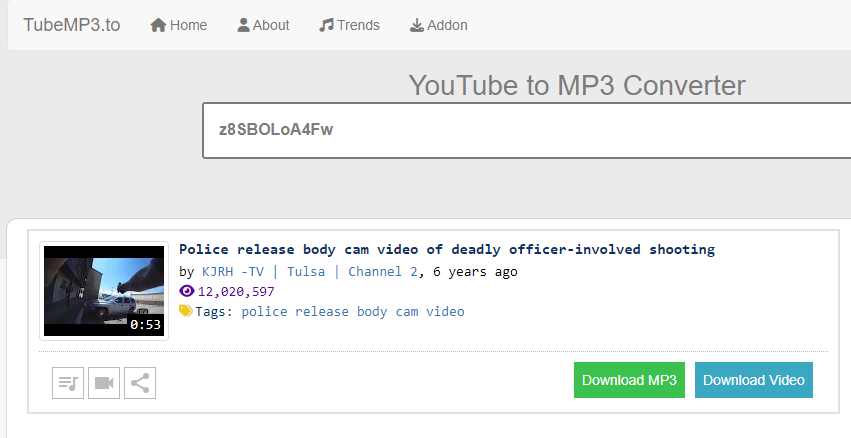Viewport: 851px width, 438px height.
Task: Click the yellow tags icon
Action: click(x=186, y=311)
